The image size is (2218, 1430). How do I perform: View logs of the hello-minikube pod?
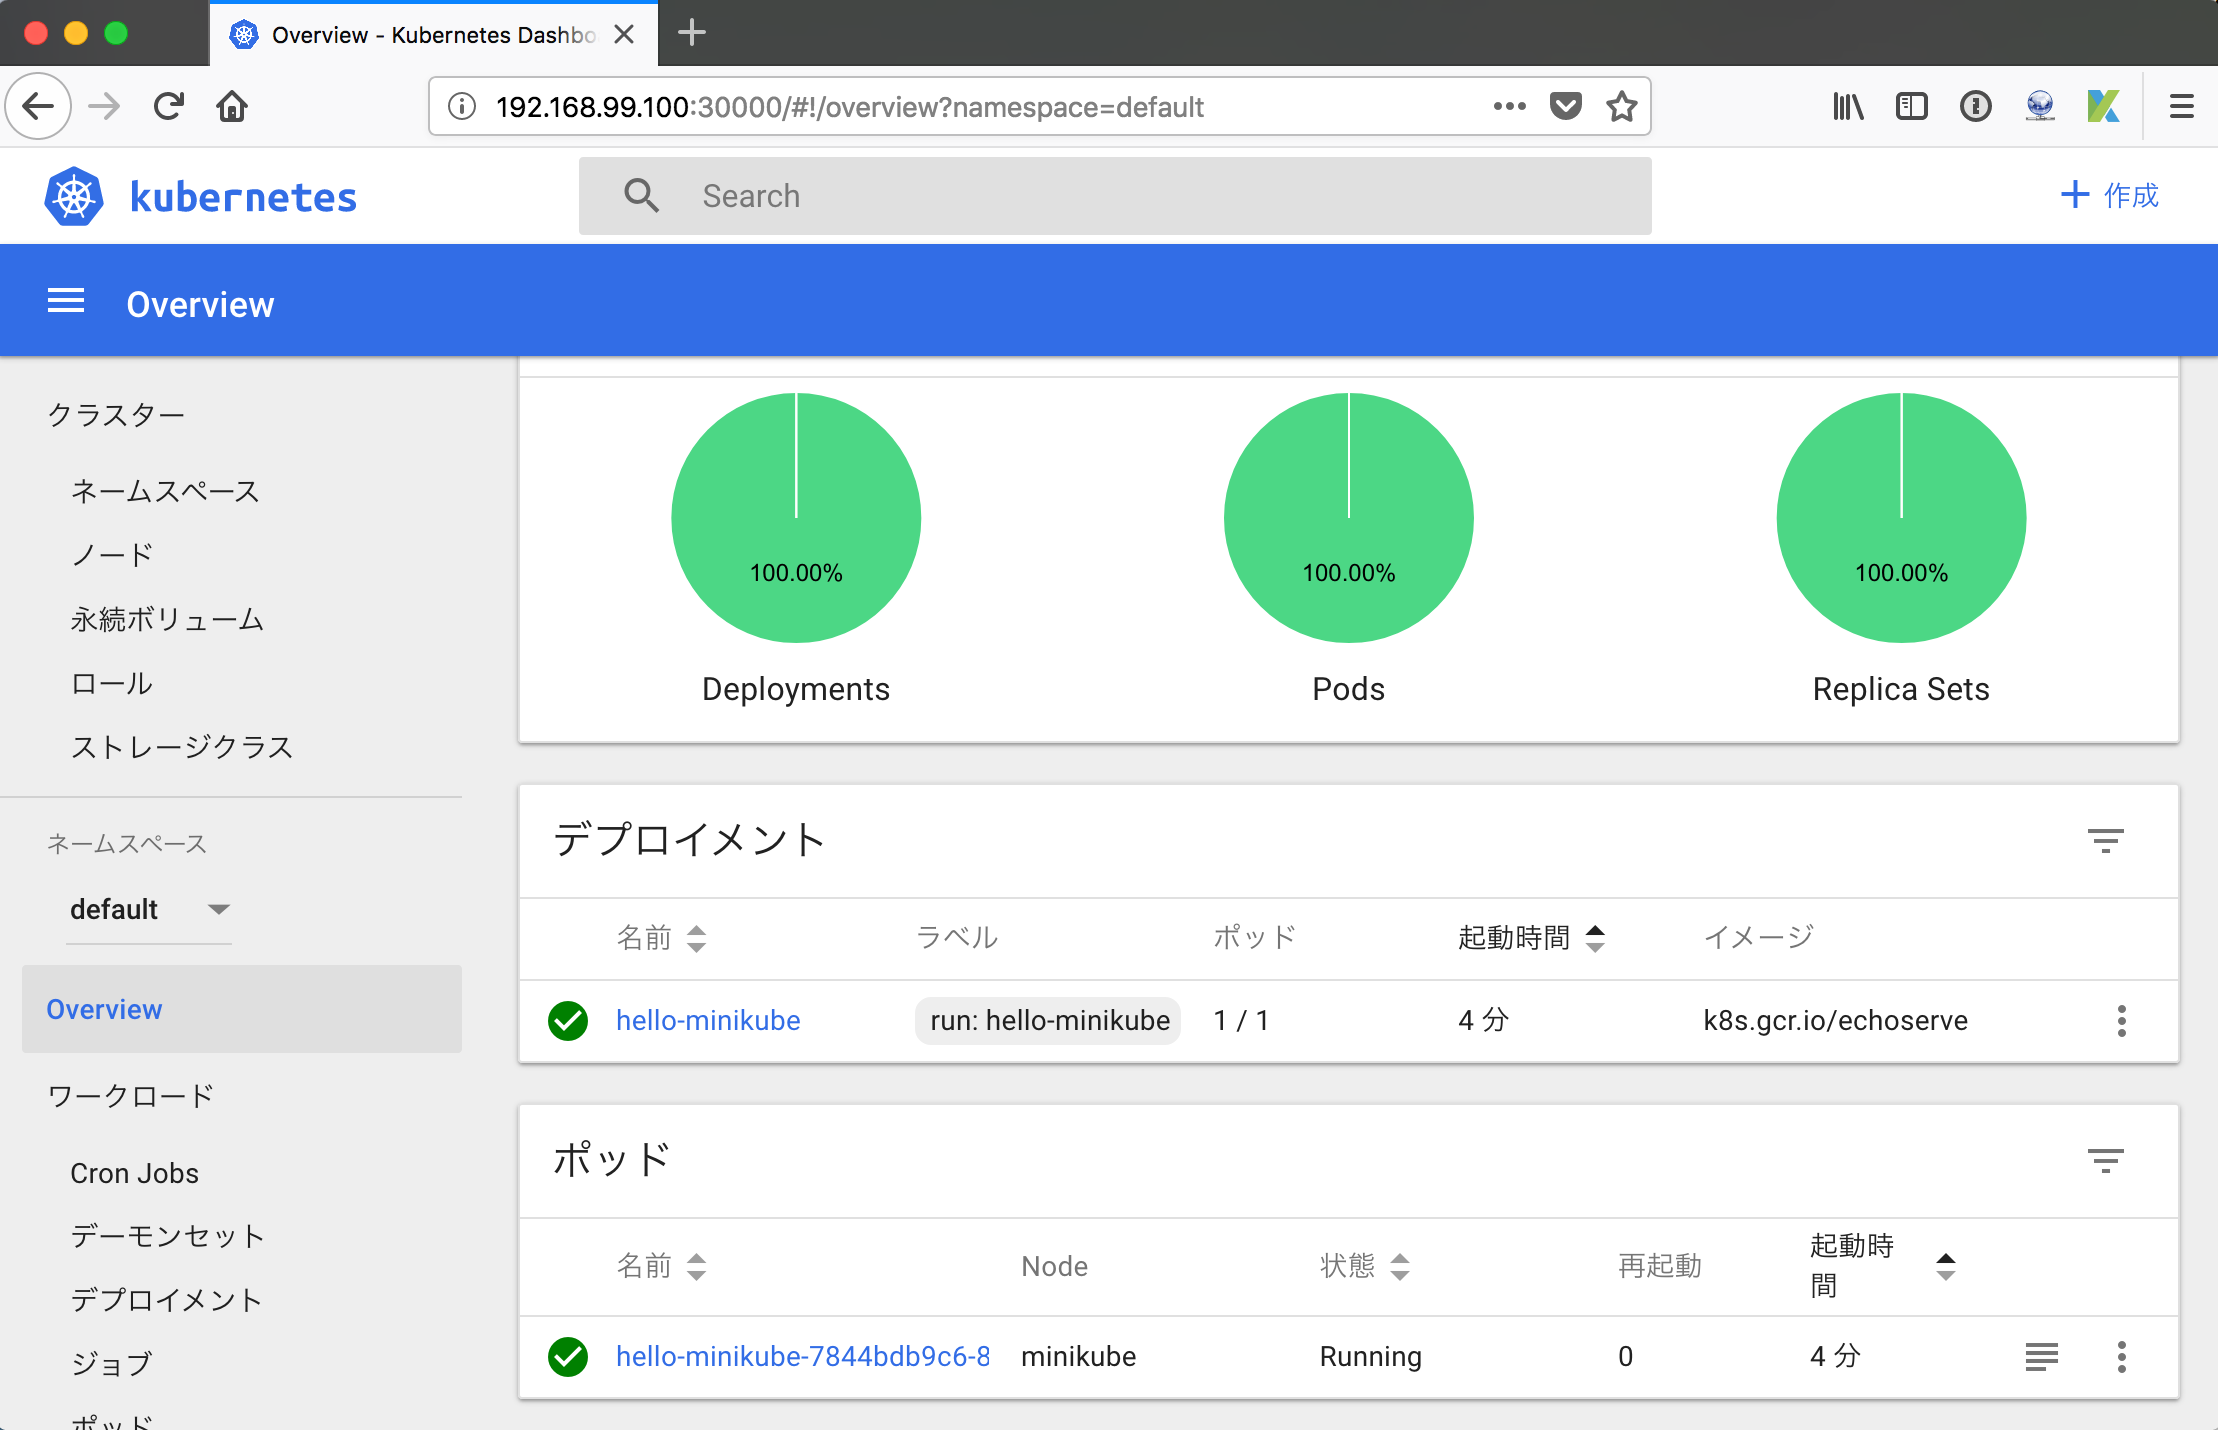[2042, 1357]
